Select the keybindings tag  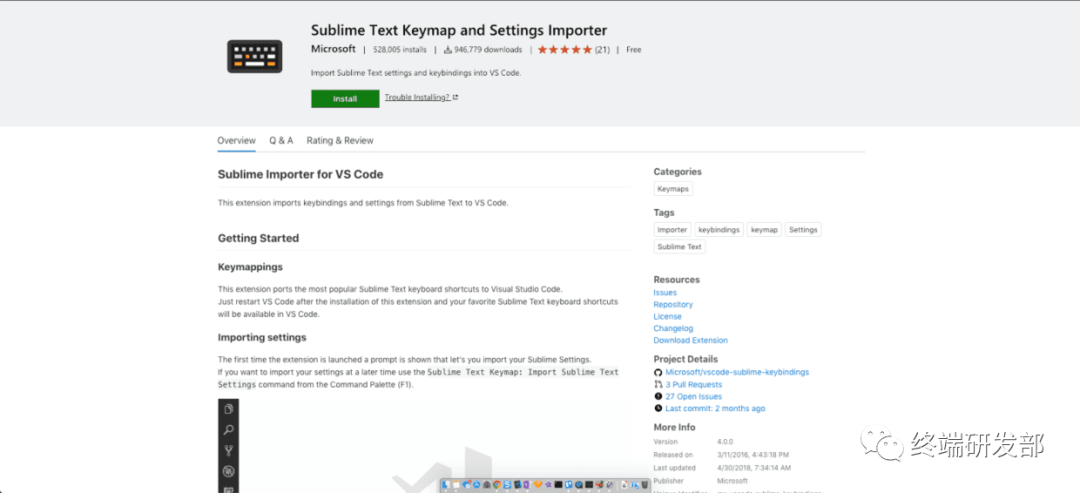coord(719,229)
